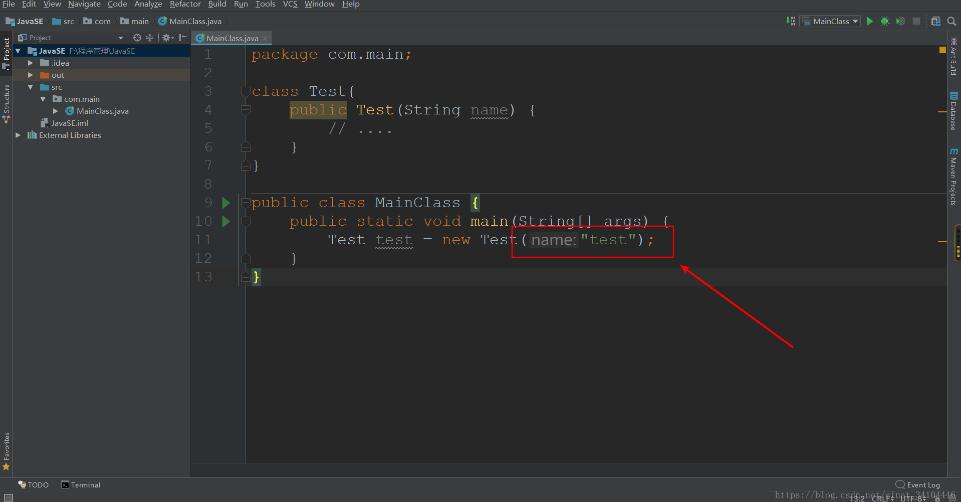The width and height of the screenshot is (963, 502).
Task: Fold the MainClass class at line 9
Action: 246,203
